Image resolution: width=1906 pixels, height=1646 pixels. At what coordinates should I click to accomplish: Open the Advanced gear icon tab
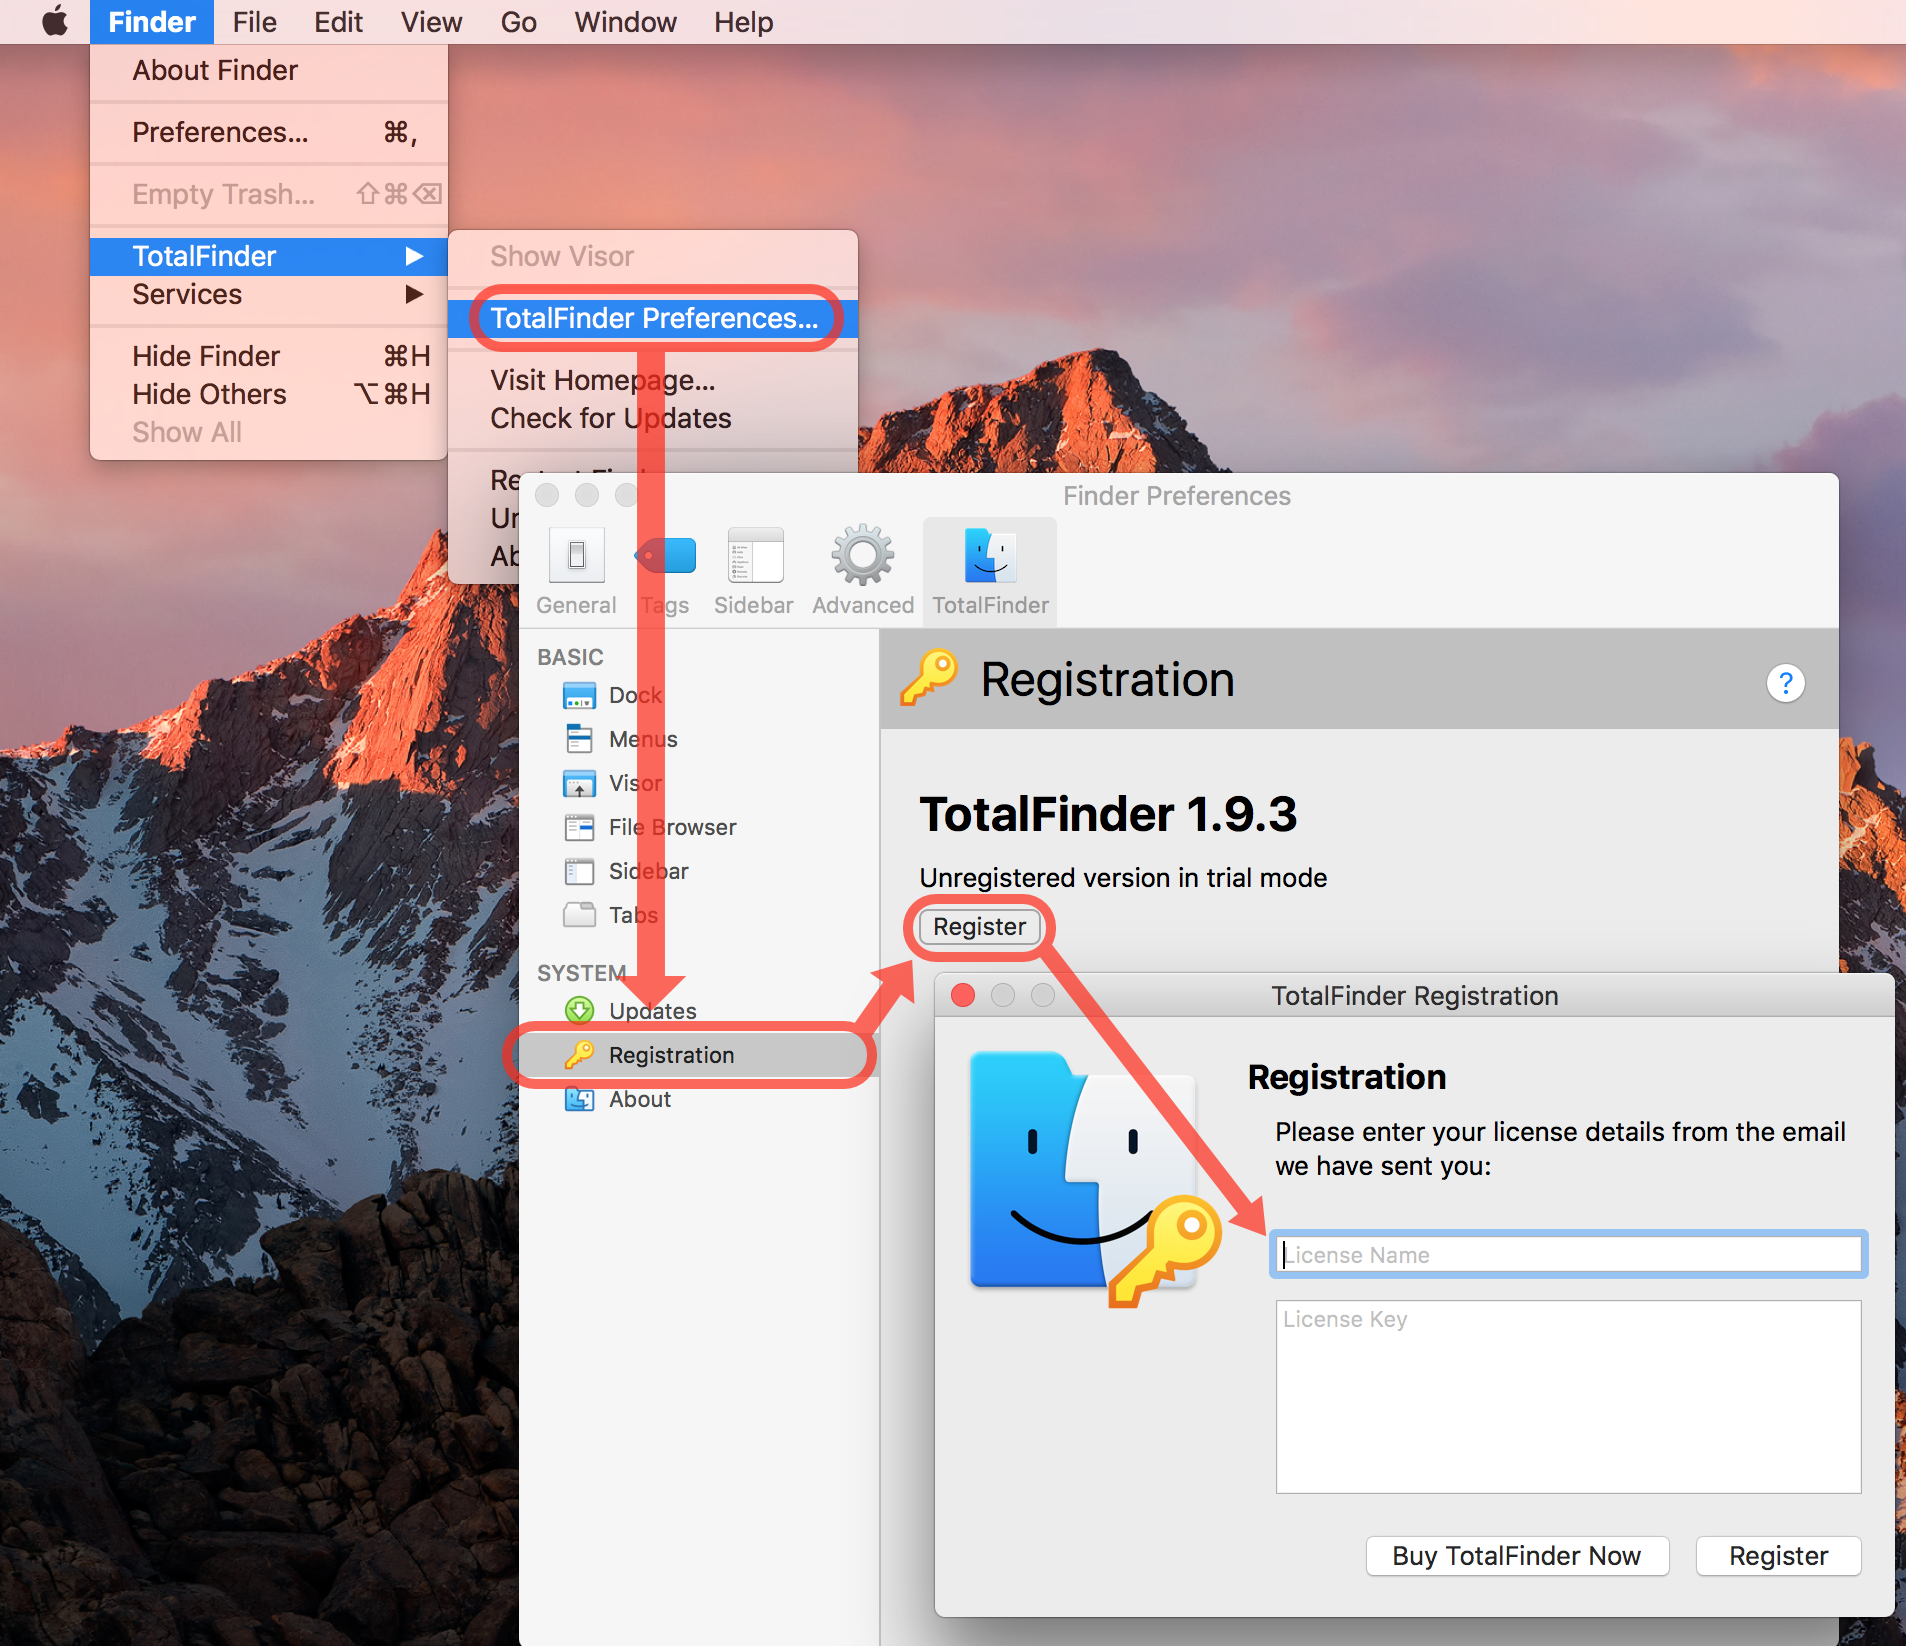coord(863,555)
